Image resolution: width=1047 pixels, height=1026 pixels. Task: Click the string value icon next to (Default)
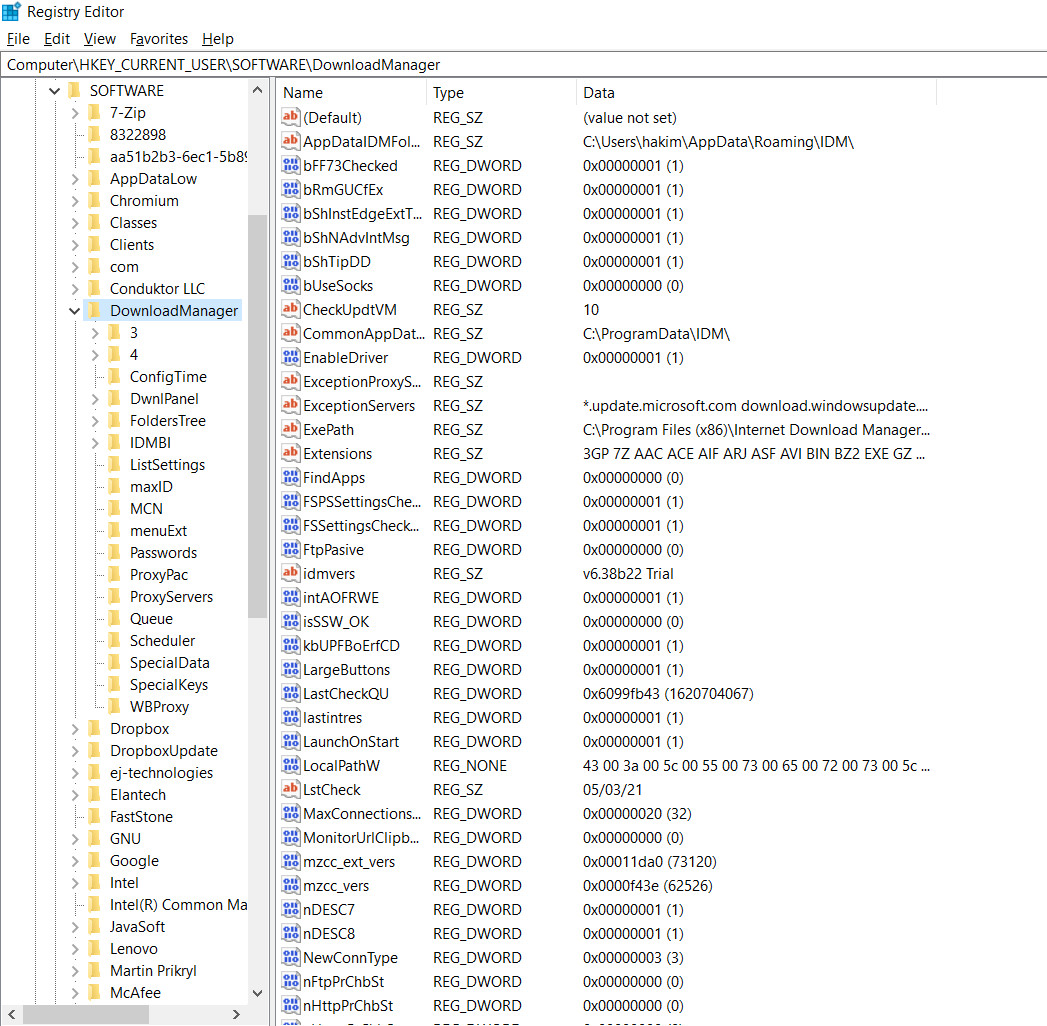pos(290,117)
